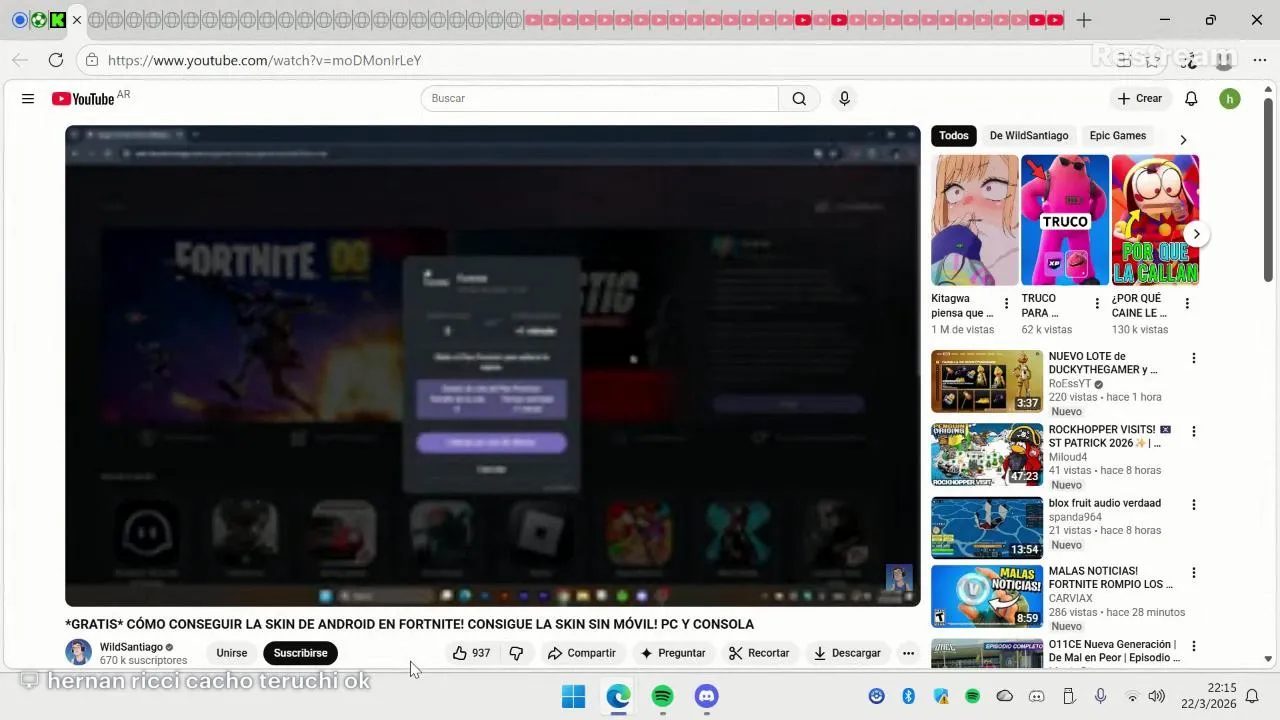Open a new browser tab
Screen dimensions: 1280x720
coord(1084,20)
